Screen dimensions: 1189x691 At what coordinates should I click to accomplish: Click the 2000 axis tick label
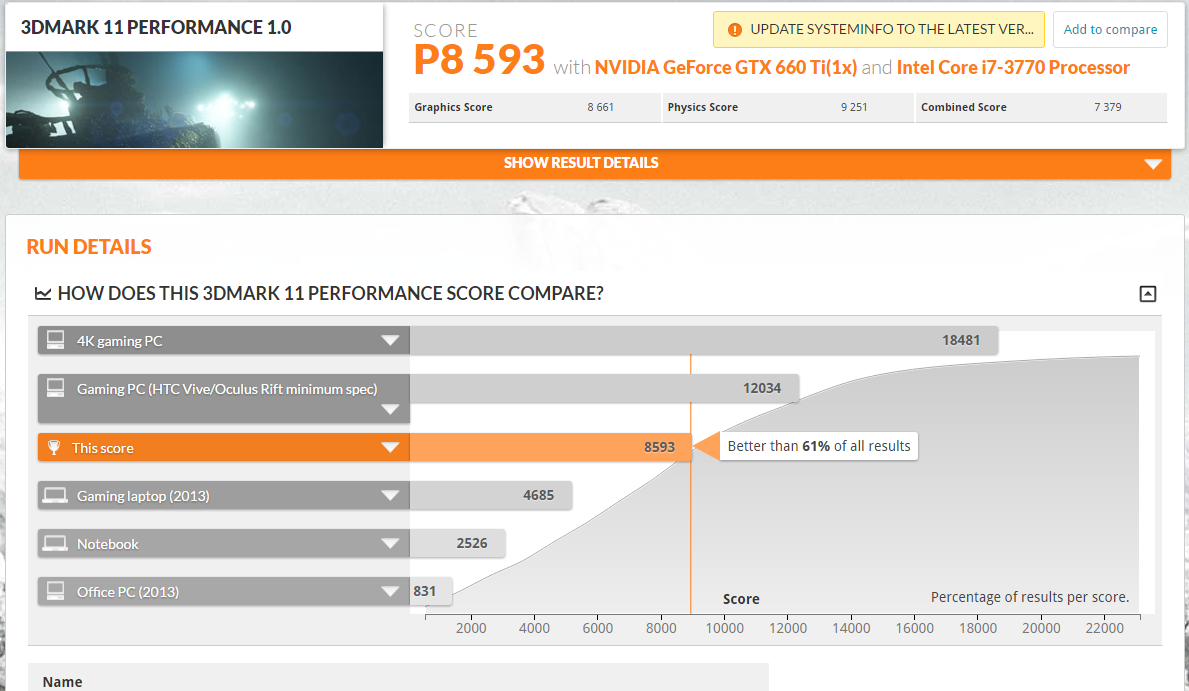coord(471,628)
